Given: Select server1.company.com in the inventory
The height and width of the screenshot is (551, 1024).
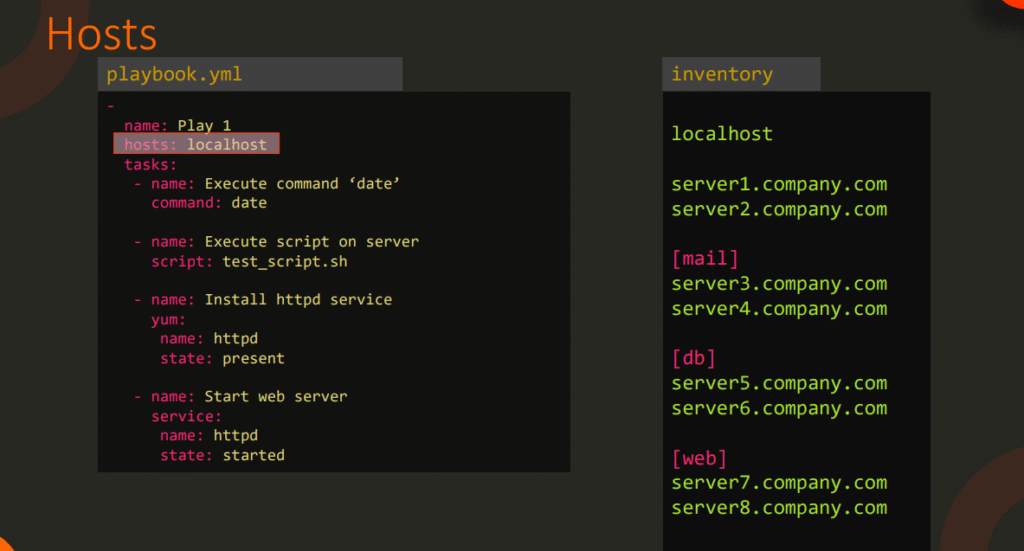Looking at the screenshot, I should [x=779, y=184].
